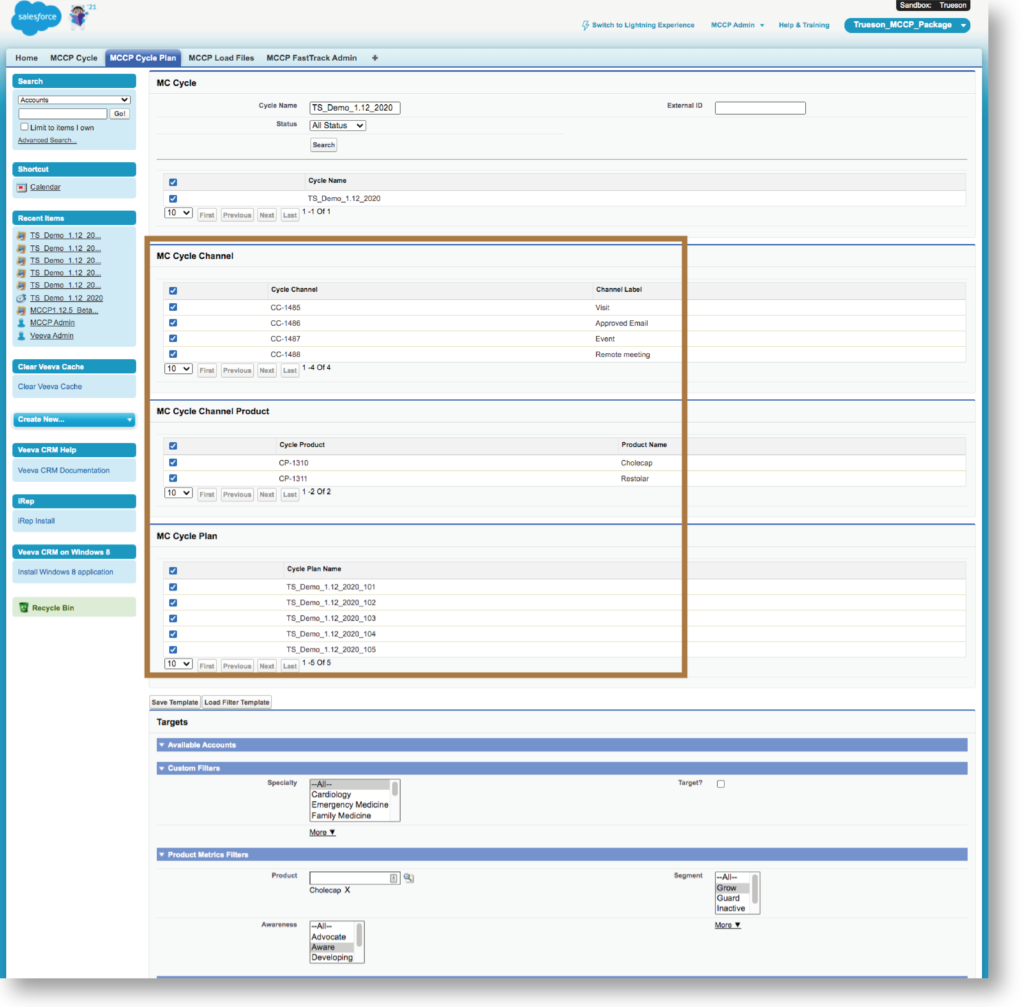This screenshot has height=1007, width=1024.
Task: Click the sidebar search text field
Action: tap(63, 114)
